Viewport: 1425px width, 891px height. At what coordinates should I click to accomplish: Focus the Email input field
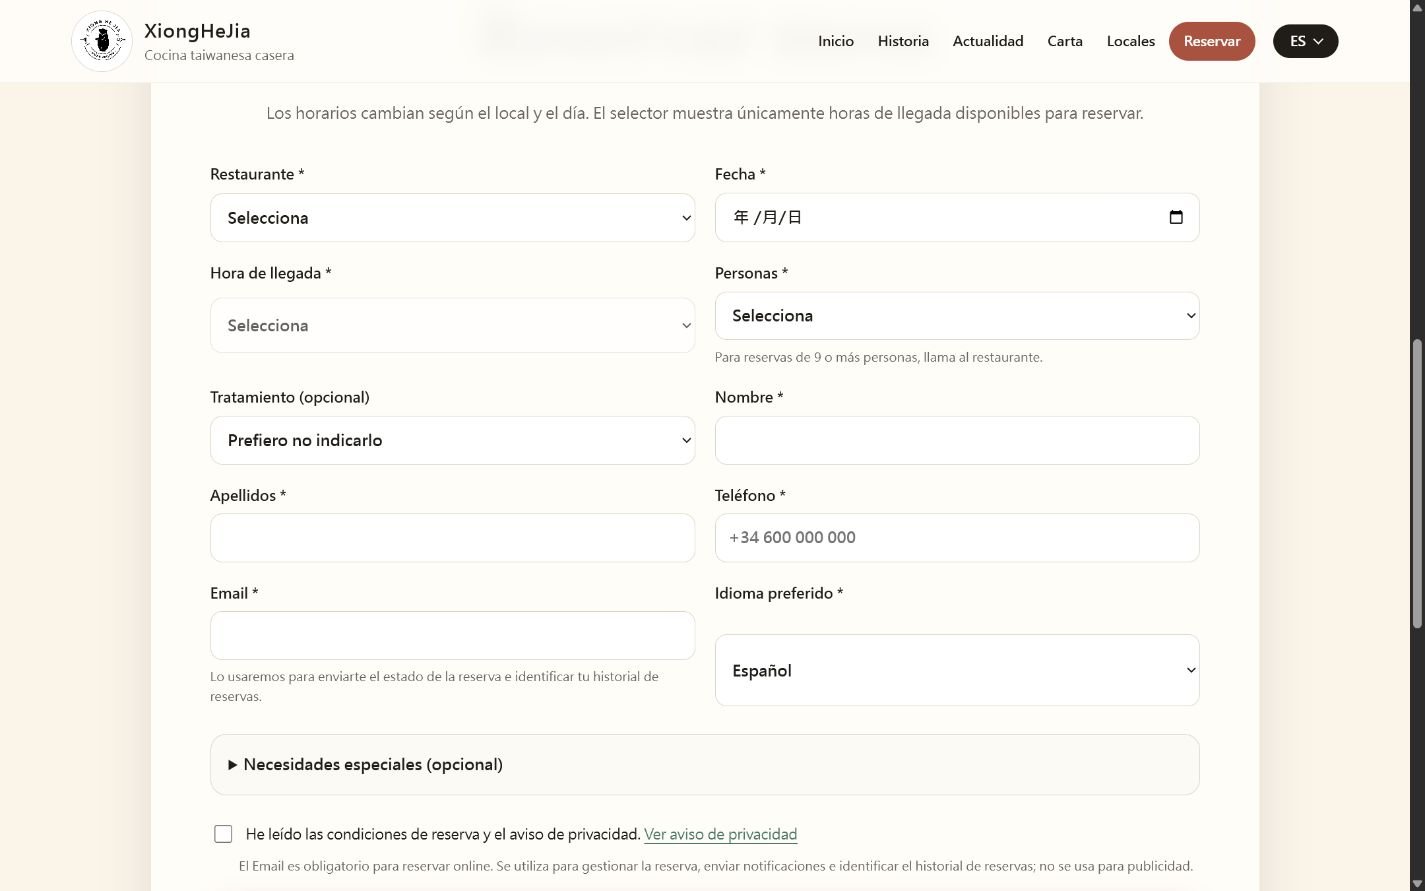click(452, 636)
